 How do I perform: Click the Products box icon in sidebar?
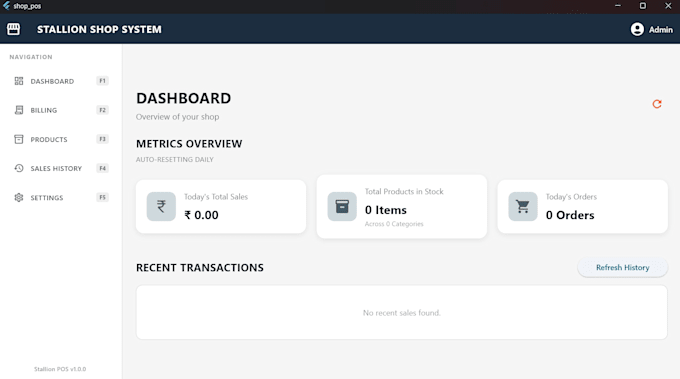point(19,139)
